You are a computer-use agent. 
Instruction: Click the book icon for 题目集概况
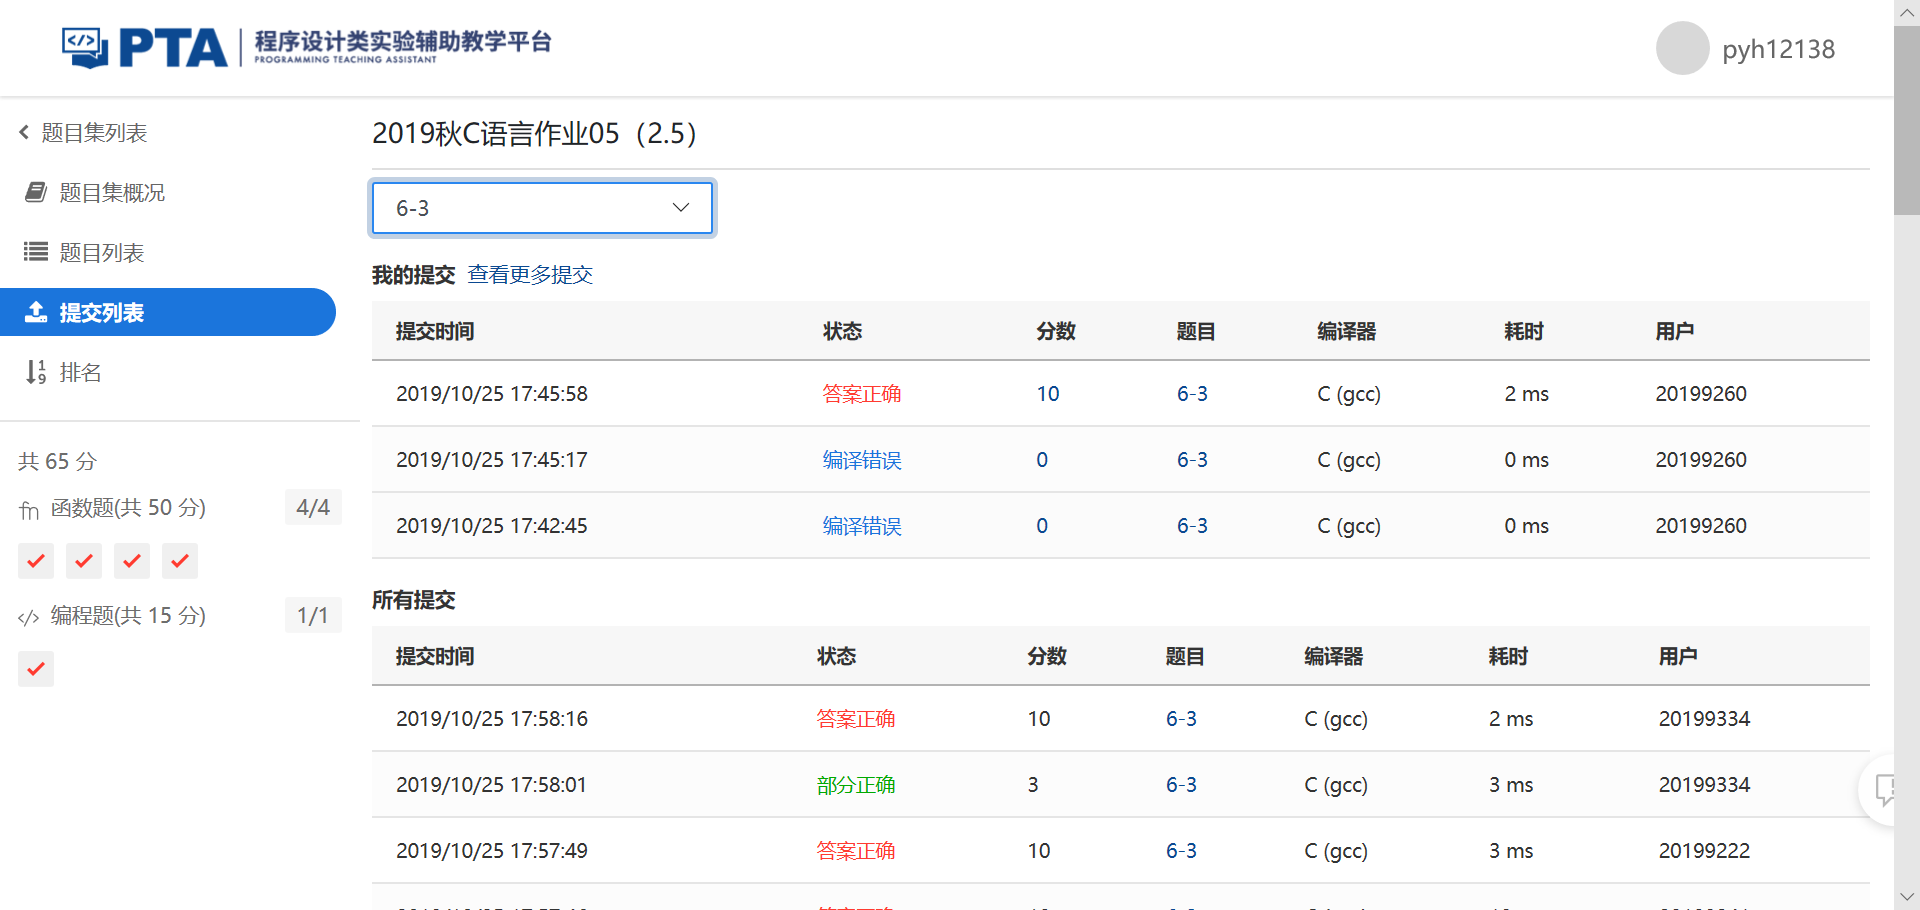pyautogui.click(x=36, y=192)
